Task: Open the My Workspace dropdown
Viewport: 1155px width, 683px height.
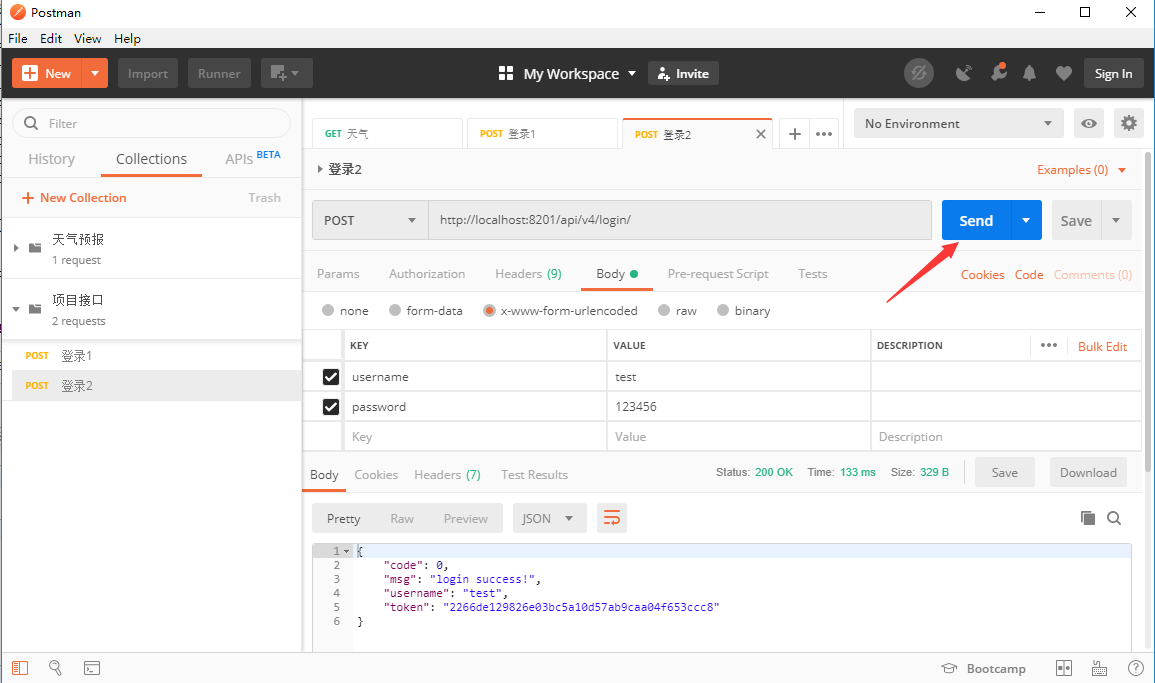Action: click(631, 74)
